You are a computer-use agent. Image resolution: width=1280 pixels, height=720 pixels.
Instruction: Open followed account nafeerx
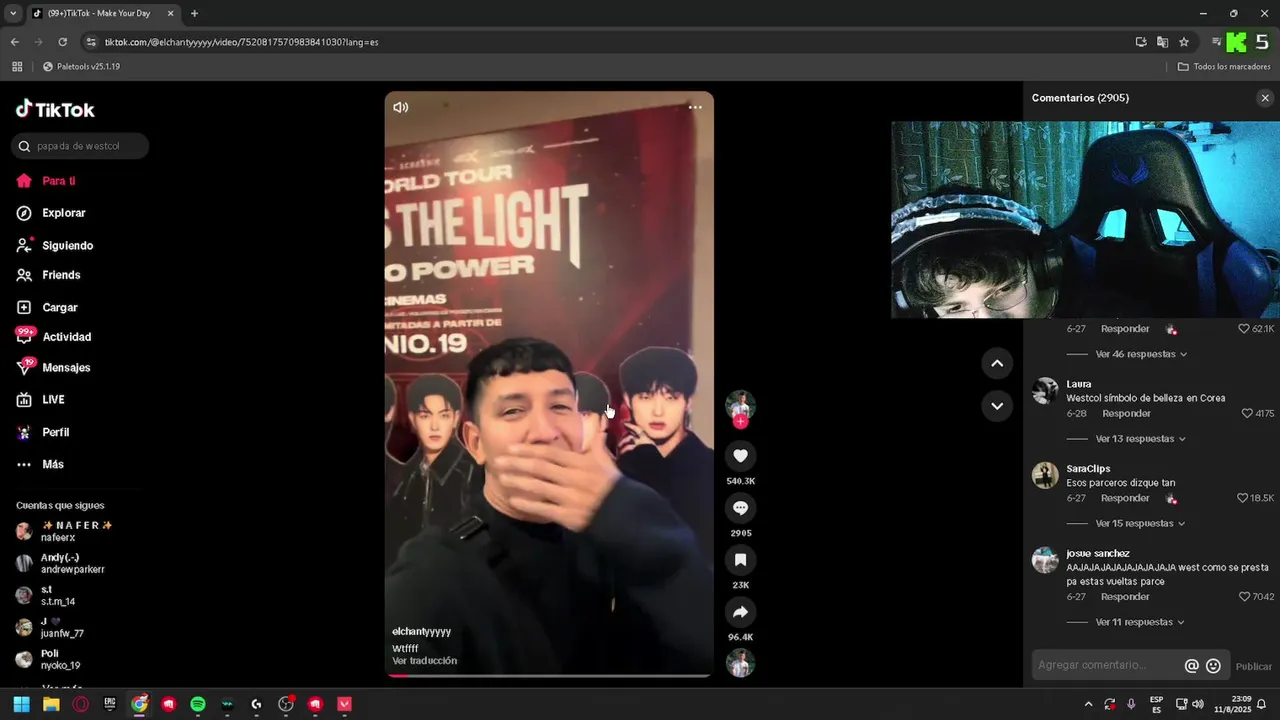(65, 531)
